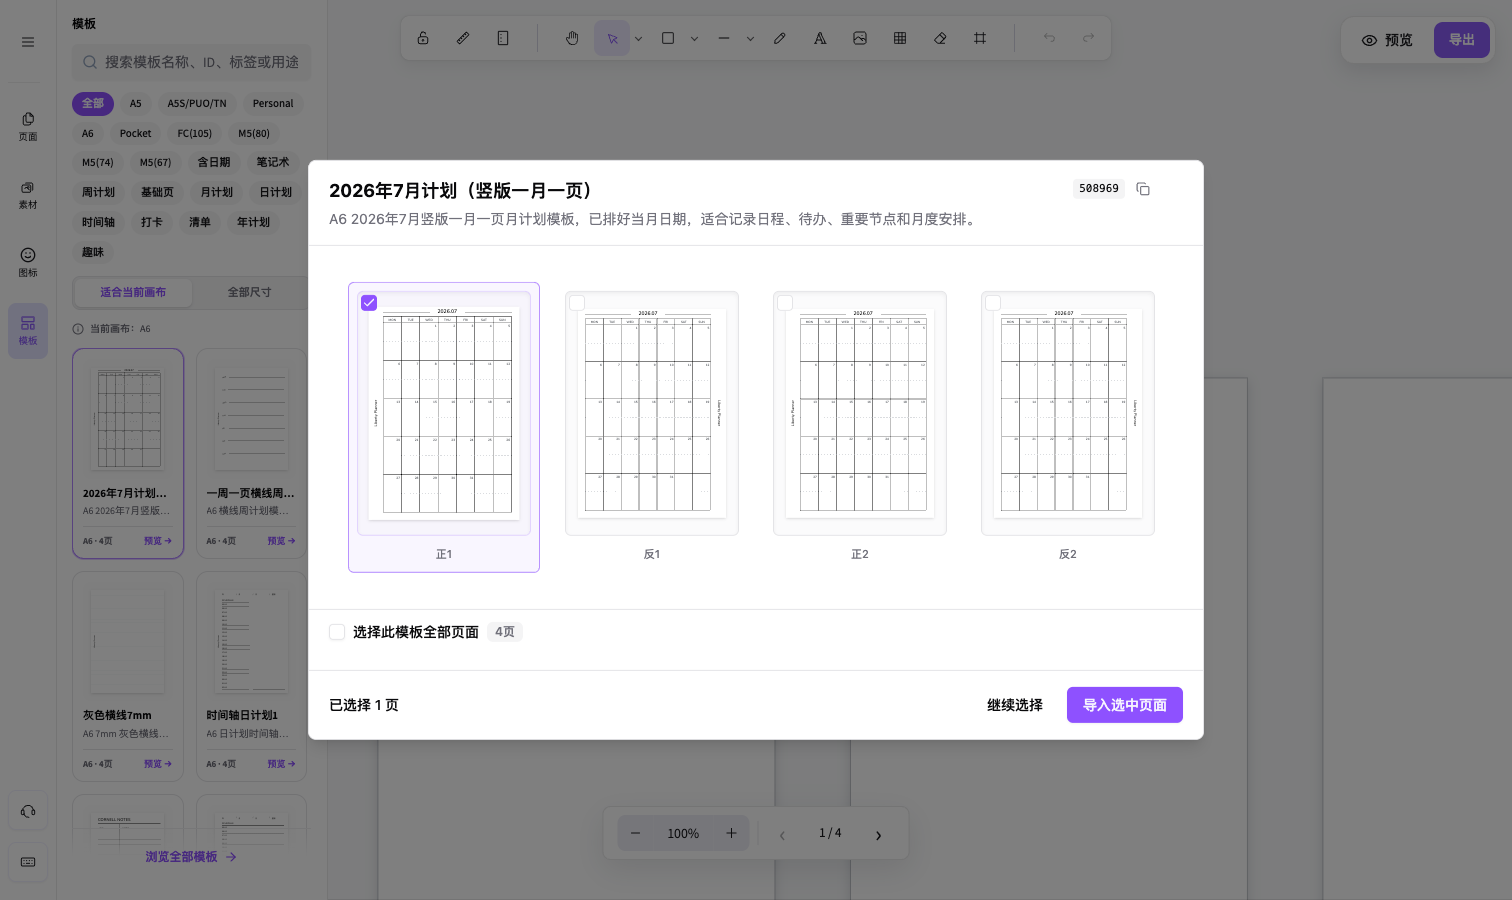Viewport: 1512px width, 900px height.
Task: Open the 模板 templates panel
Action: tap(28, 331)
